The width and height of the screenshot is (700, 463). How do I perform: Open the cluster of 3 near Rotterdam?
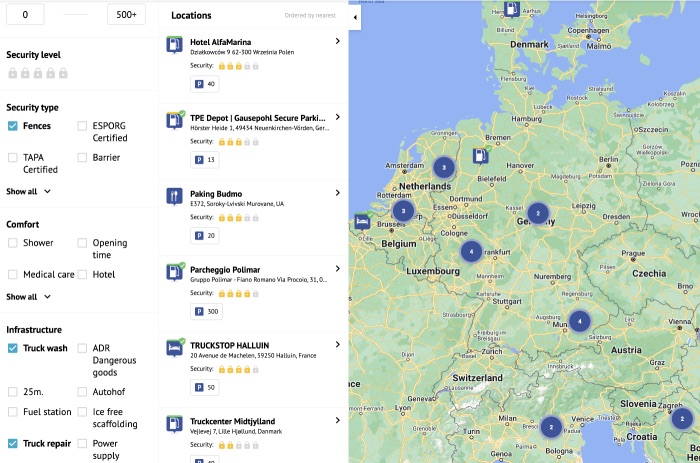point(404,211)
